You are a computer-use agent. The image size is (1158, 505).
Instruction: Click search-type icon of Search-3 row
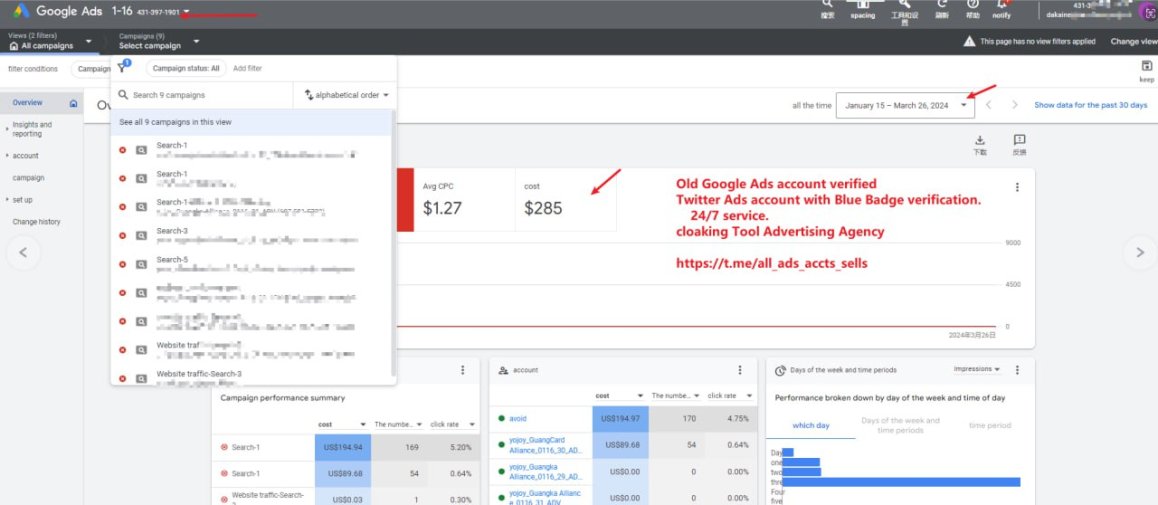141,236
